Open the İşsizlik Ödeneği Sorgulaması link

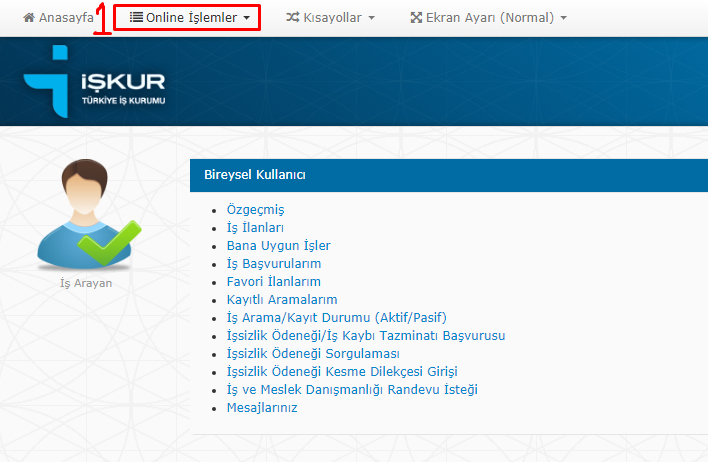[x=313, y=354]
